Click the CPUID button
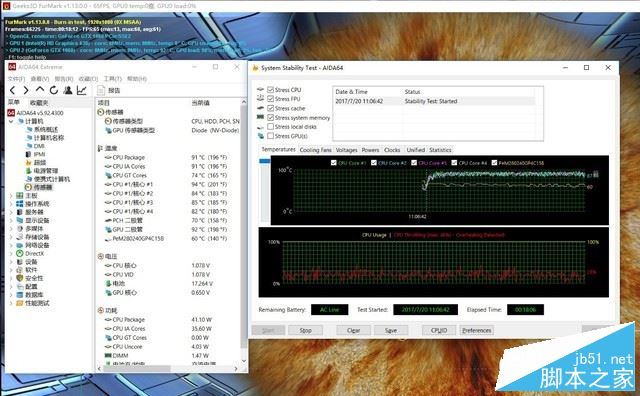The image size is (640, 396). pyautogui.click(x=439, y=330)
